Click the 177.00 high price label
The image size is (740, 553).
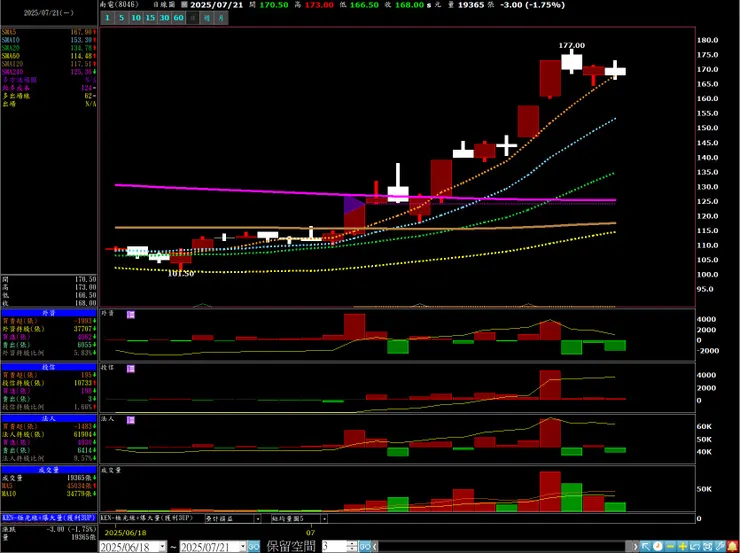(572, 45)
